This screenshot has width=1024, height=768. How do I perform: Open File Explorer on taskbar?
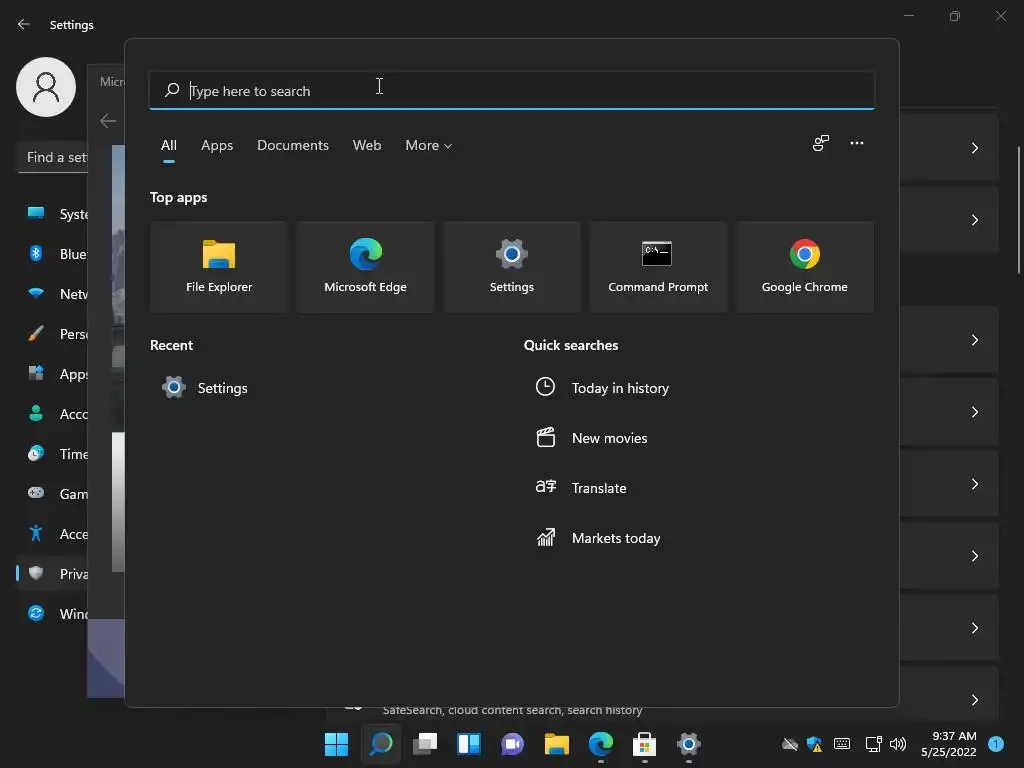pos(556,744)
